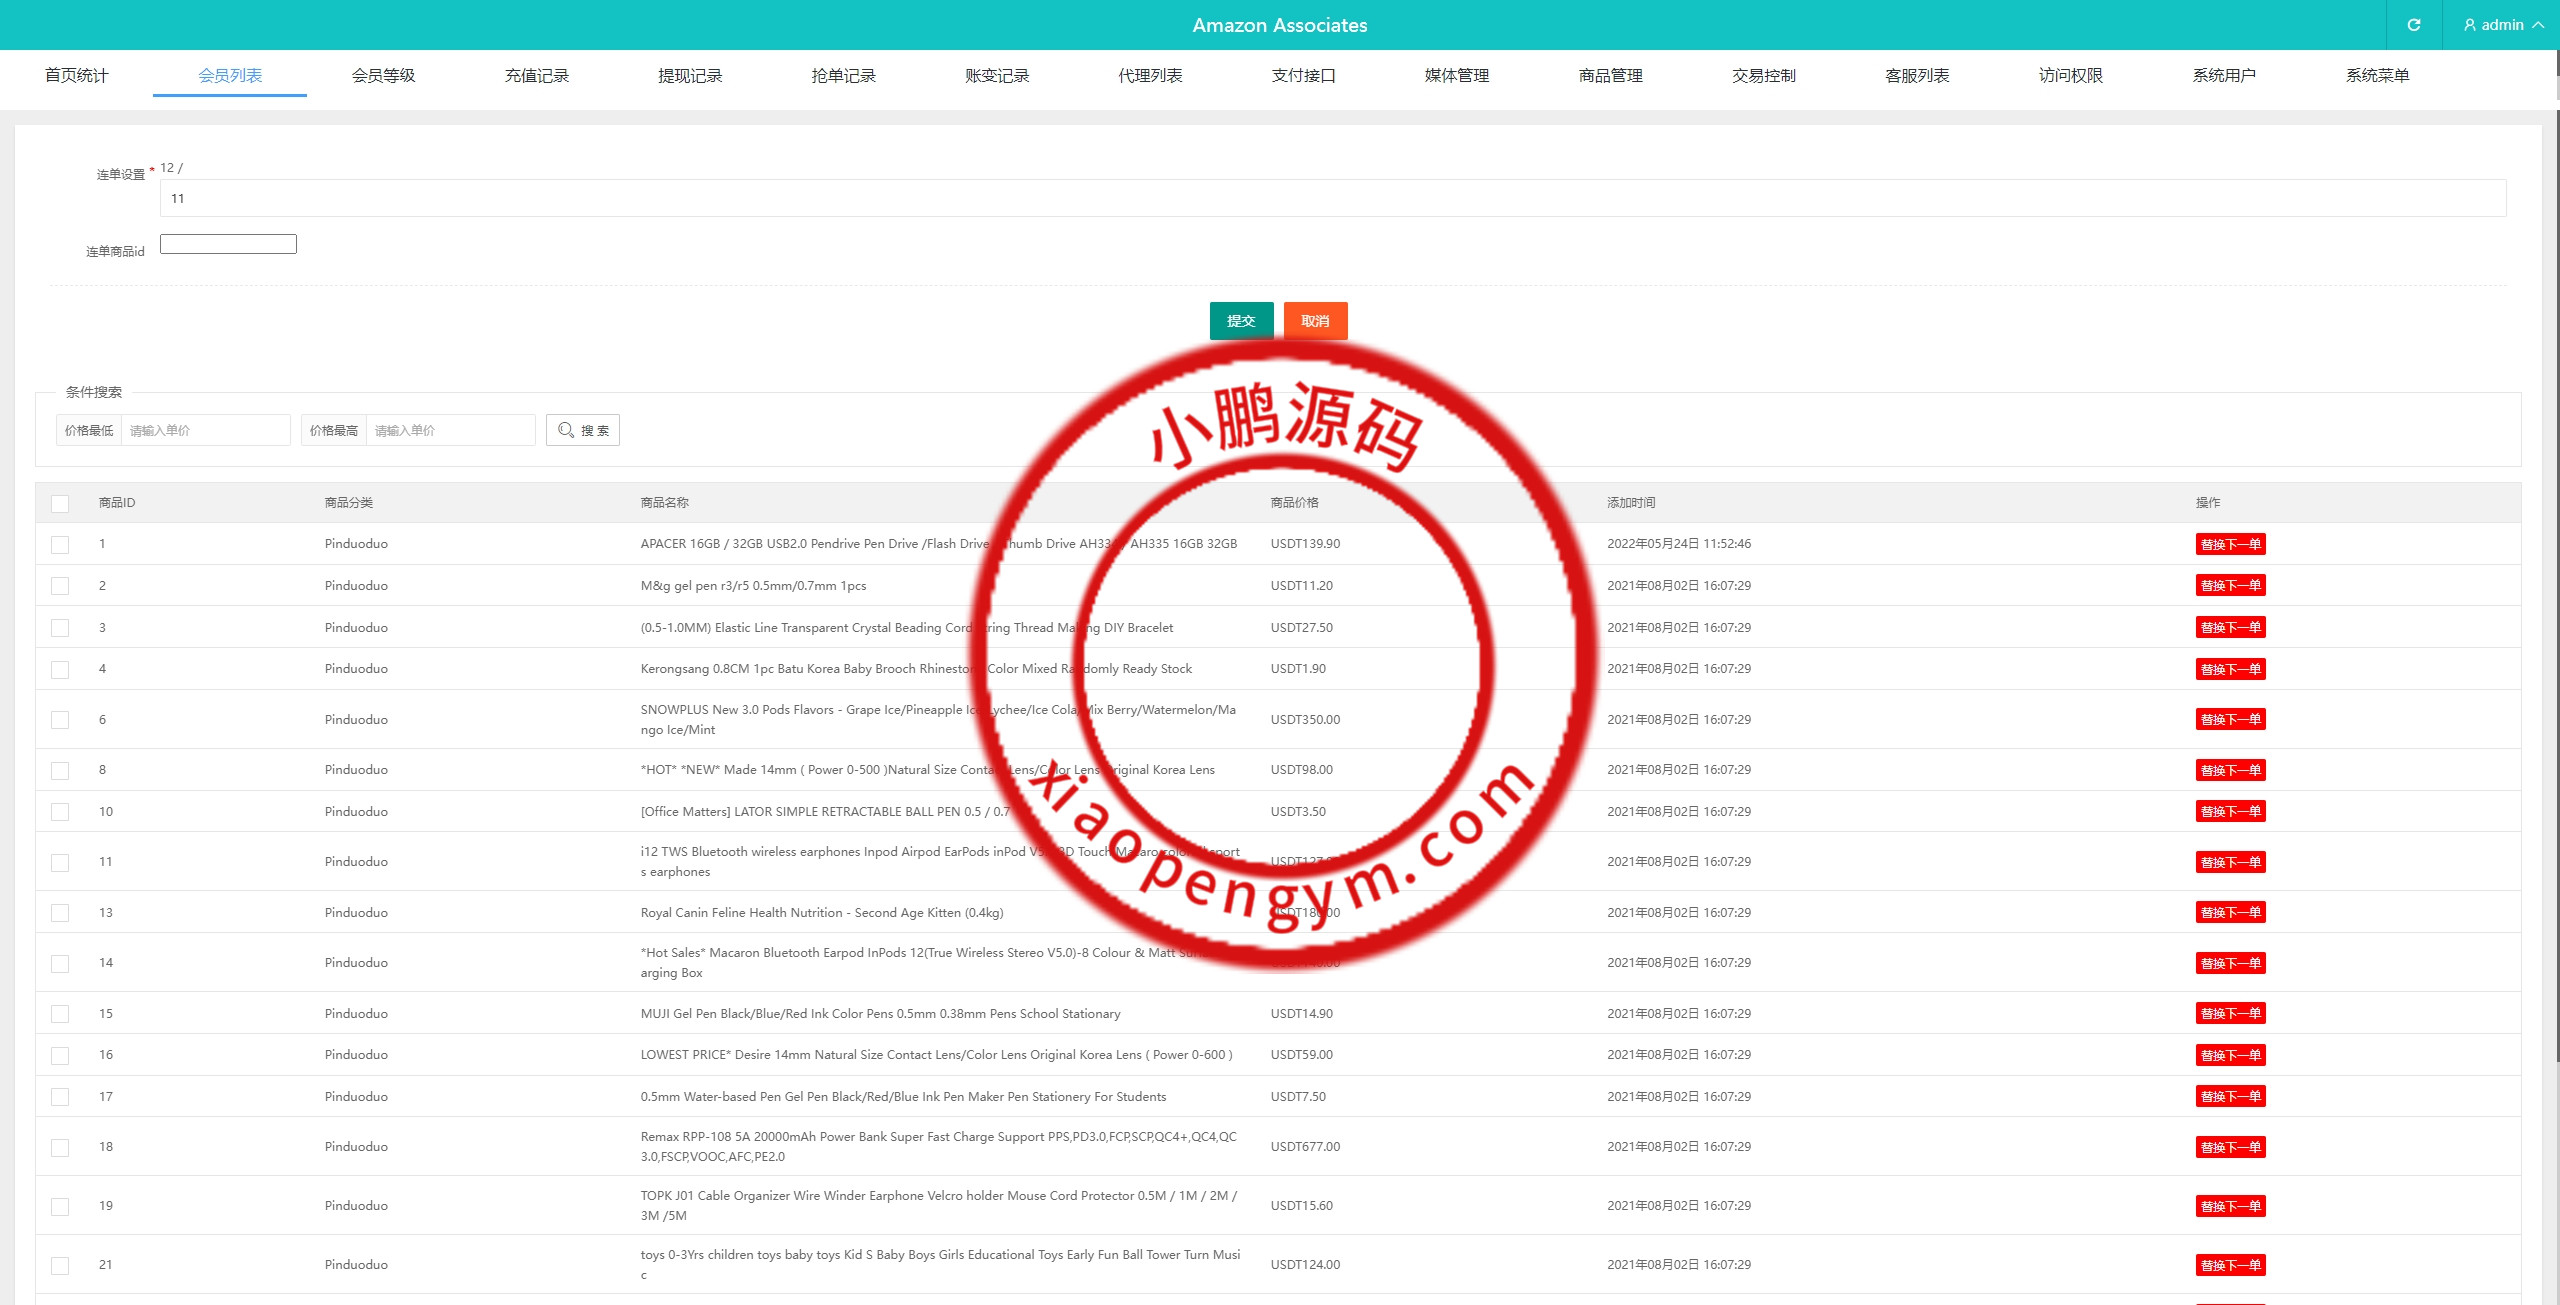Check the box for product ID 16
Viewport: 2560px width, 1305px height.
pos(60,1056)
